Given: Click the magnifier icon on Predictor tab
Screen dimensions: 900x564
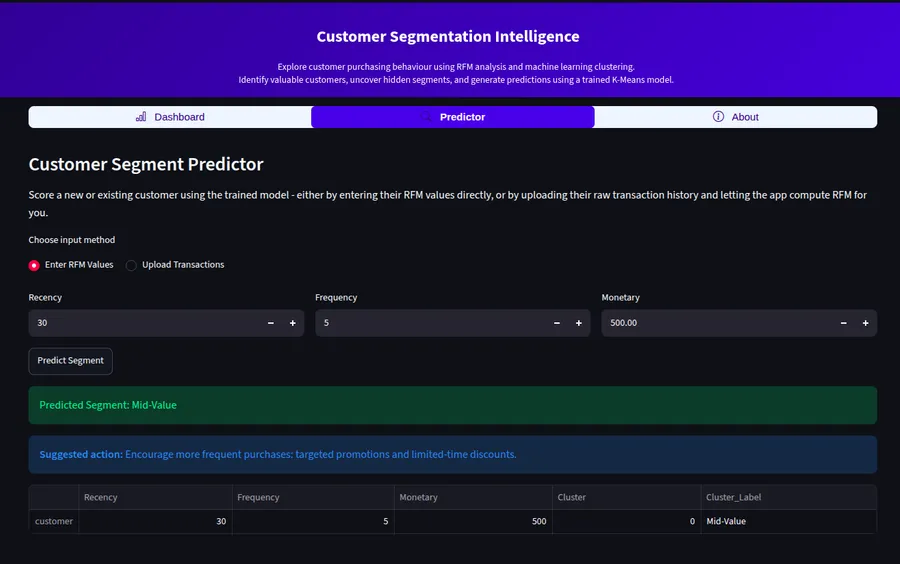Looking at the screenshot, I should point(426,116).
